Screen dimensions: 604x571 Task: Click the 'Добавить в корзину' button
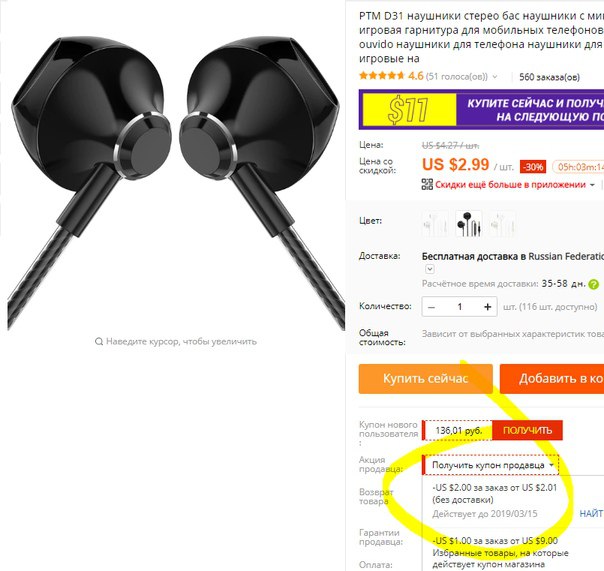click(552, 379)
